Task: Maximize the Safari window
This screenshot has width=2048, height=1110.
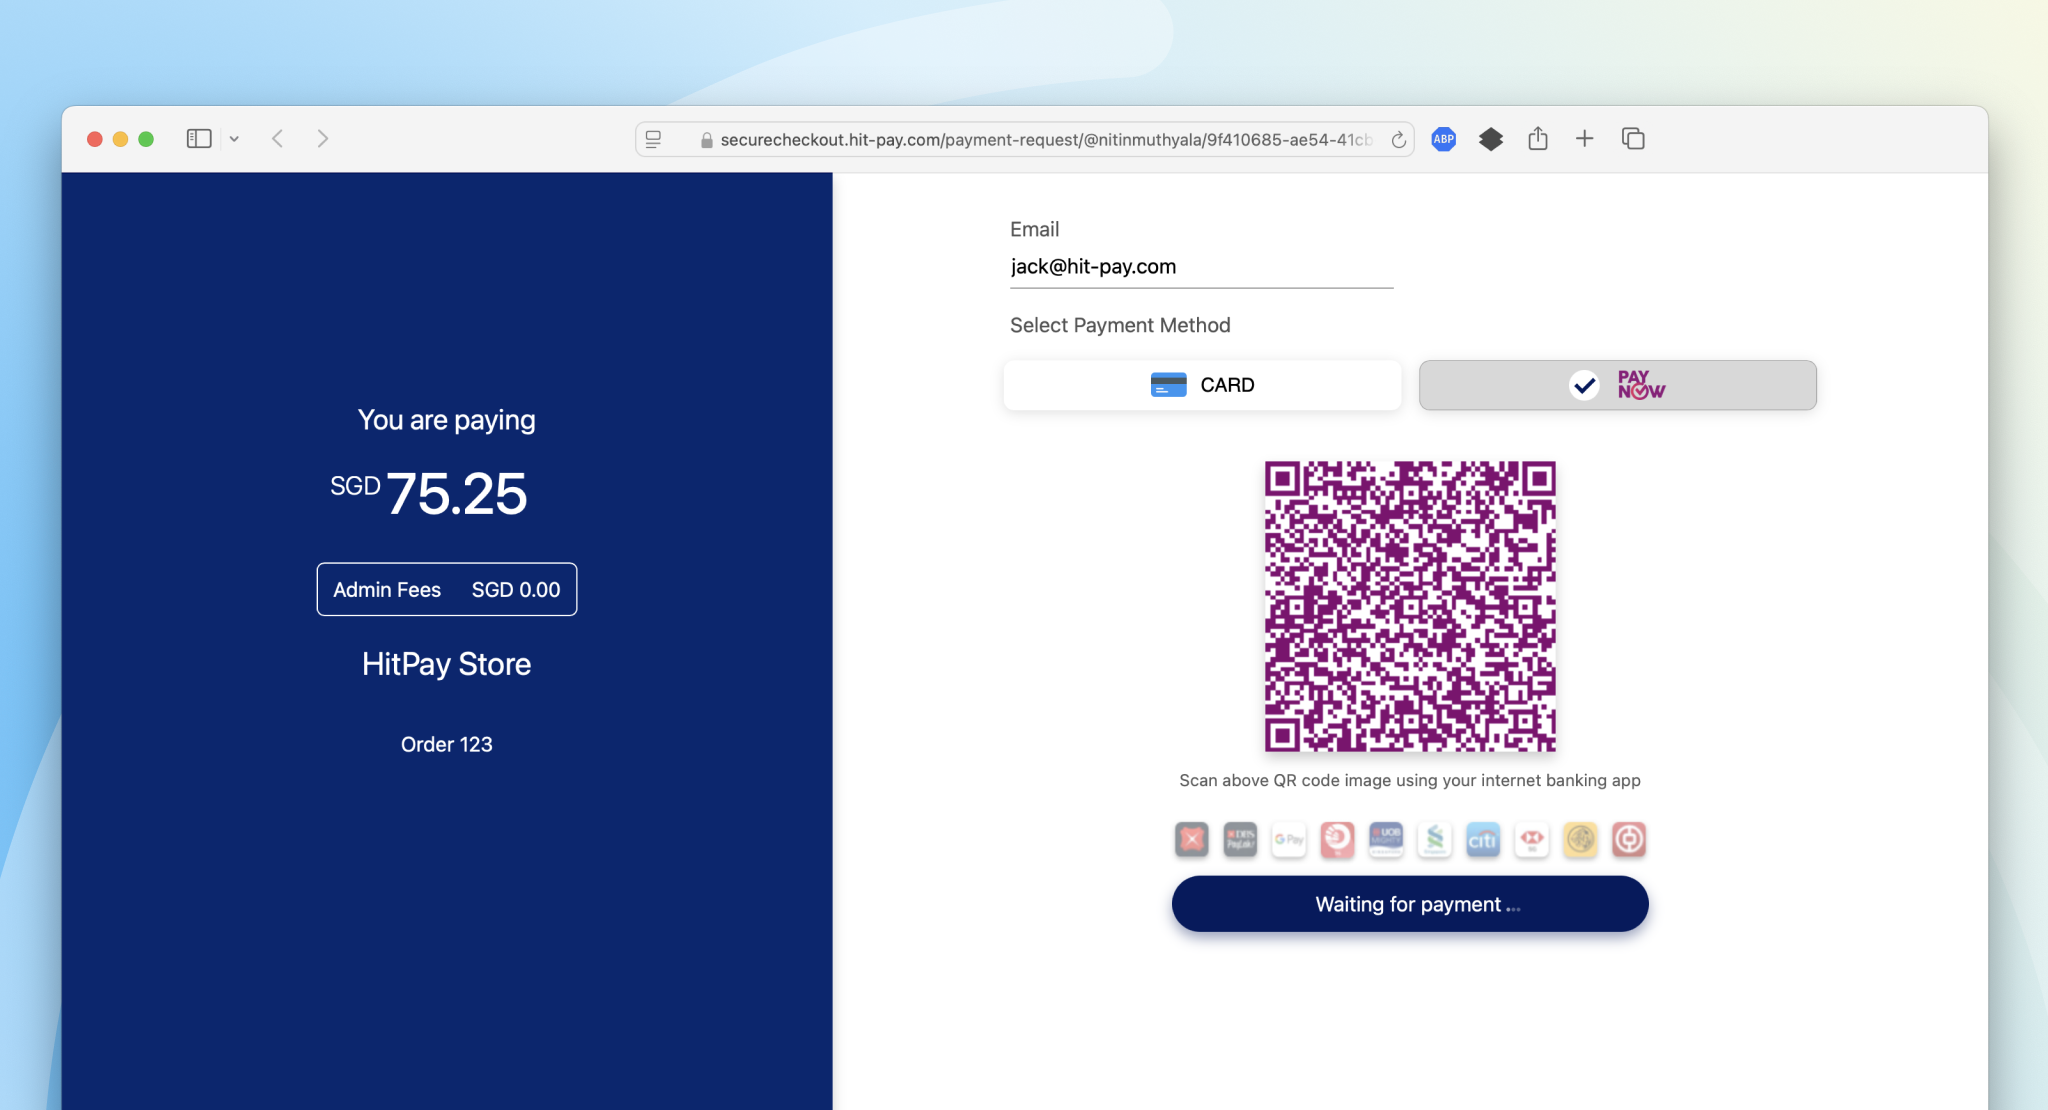Action: click(146, 139)
